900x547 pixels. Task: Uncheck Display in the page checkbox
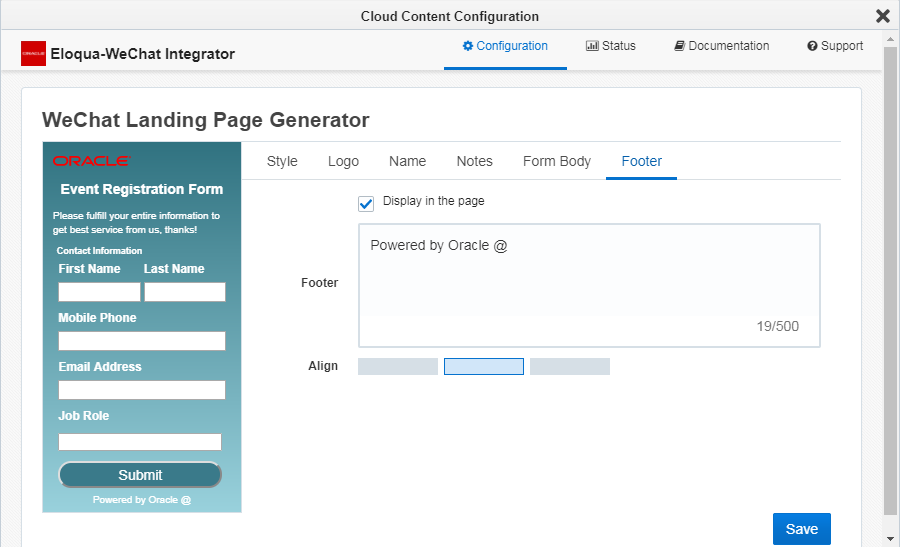[x=366, y=203]
